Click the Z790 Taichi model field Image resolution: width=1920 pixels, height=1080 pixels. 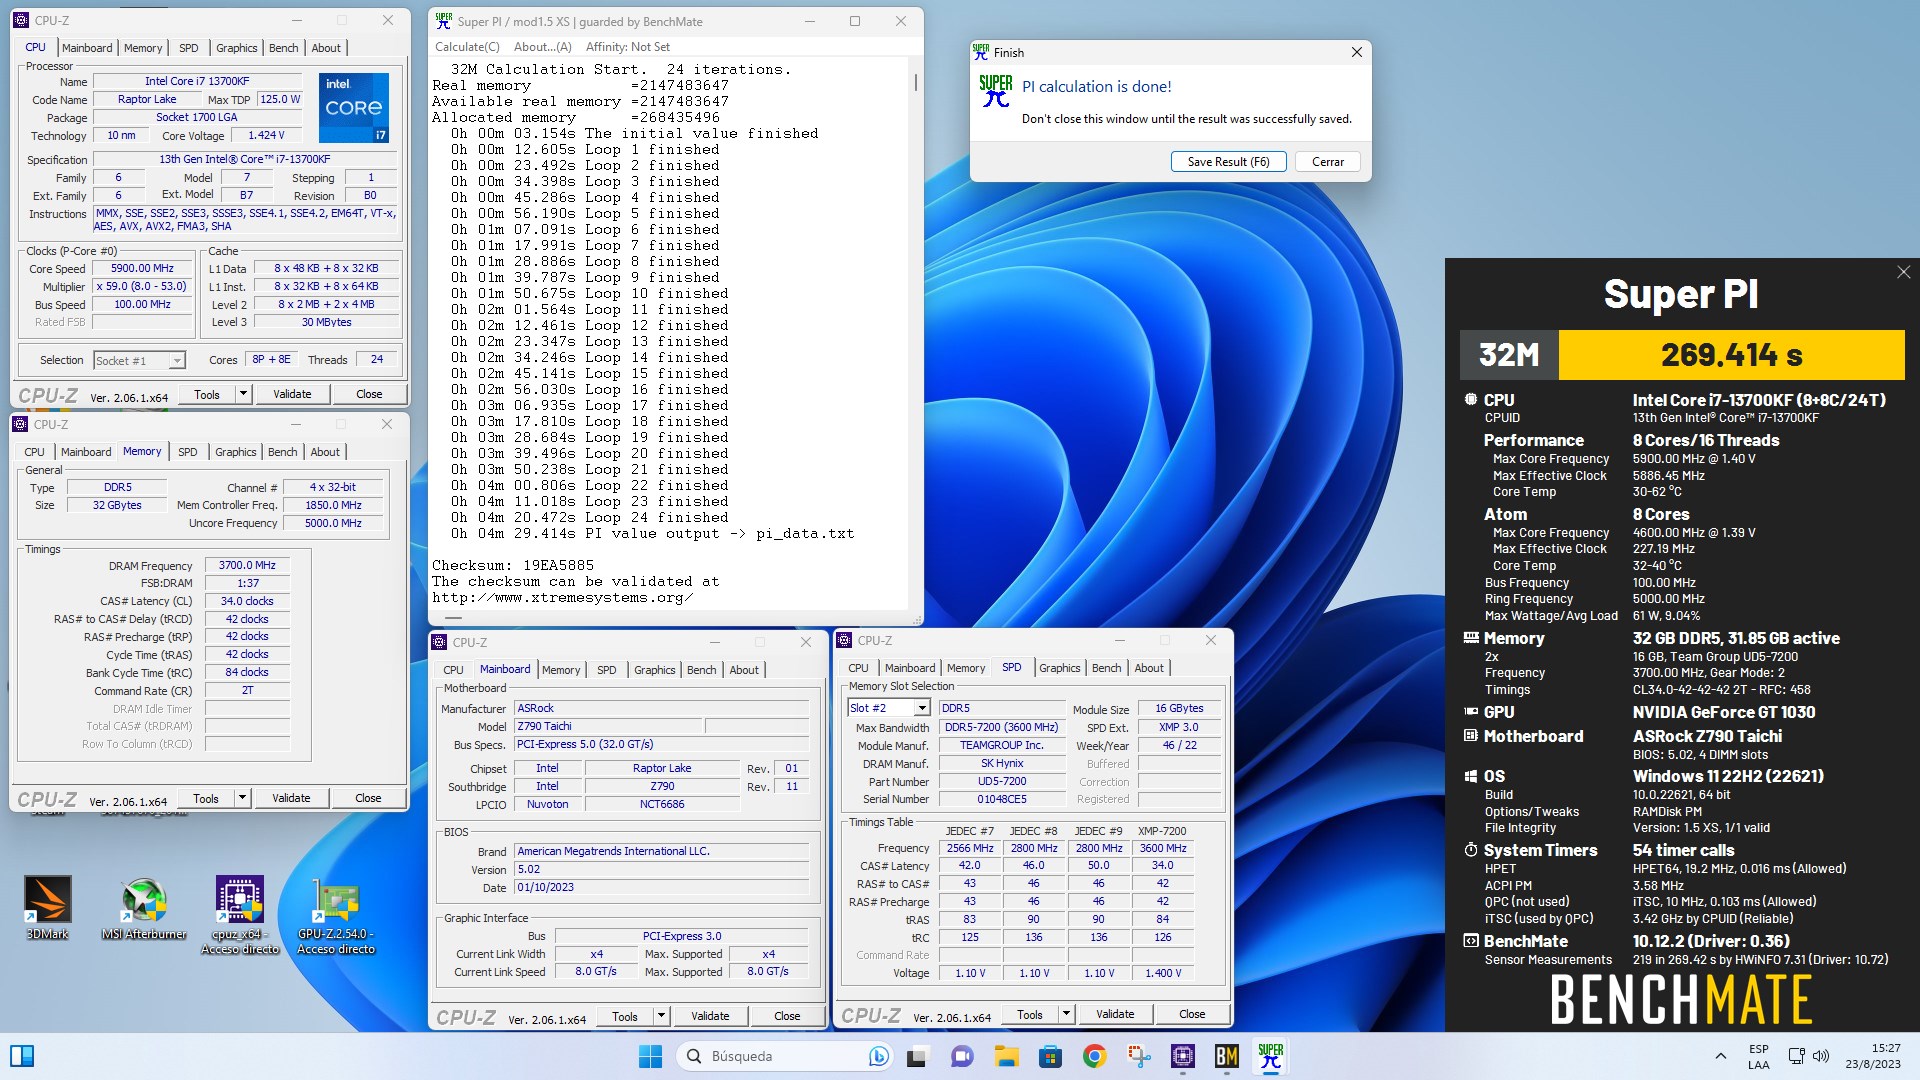coord(608,727)
